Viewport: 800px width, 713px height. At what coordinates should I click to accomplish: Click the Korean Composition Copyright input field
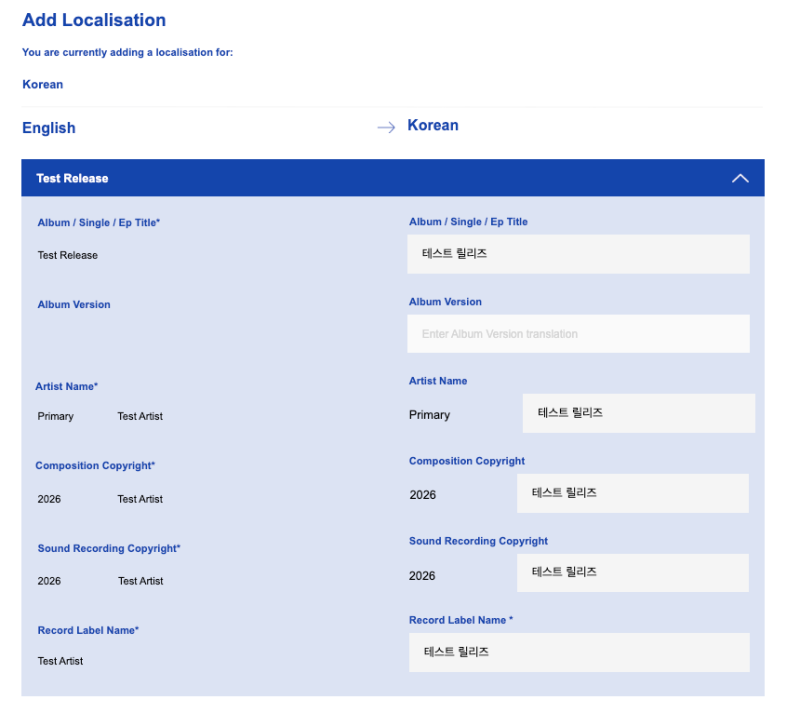633,494
